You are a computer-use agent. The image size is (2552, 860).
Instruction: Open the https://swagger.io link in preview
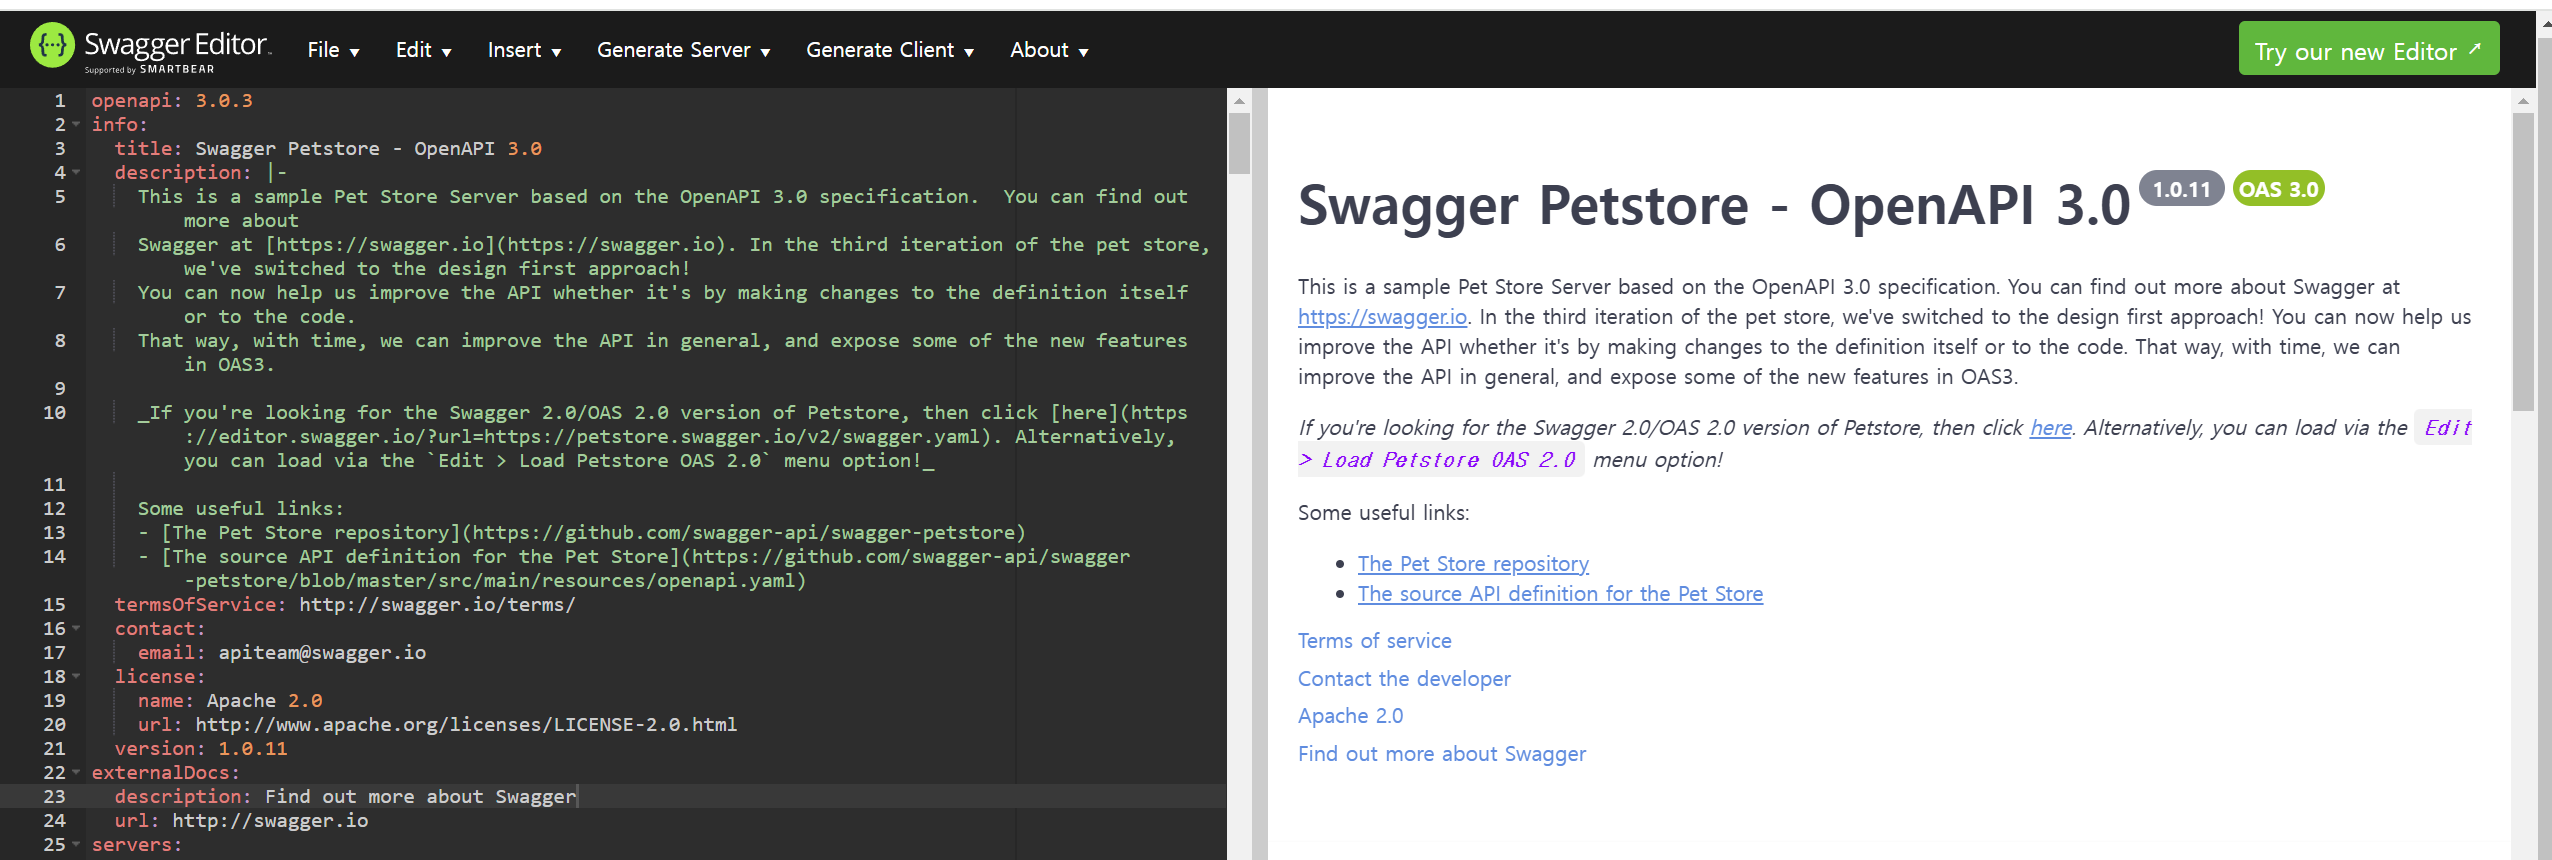click(x=1382, y=317)
